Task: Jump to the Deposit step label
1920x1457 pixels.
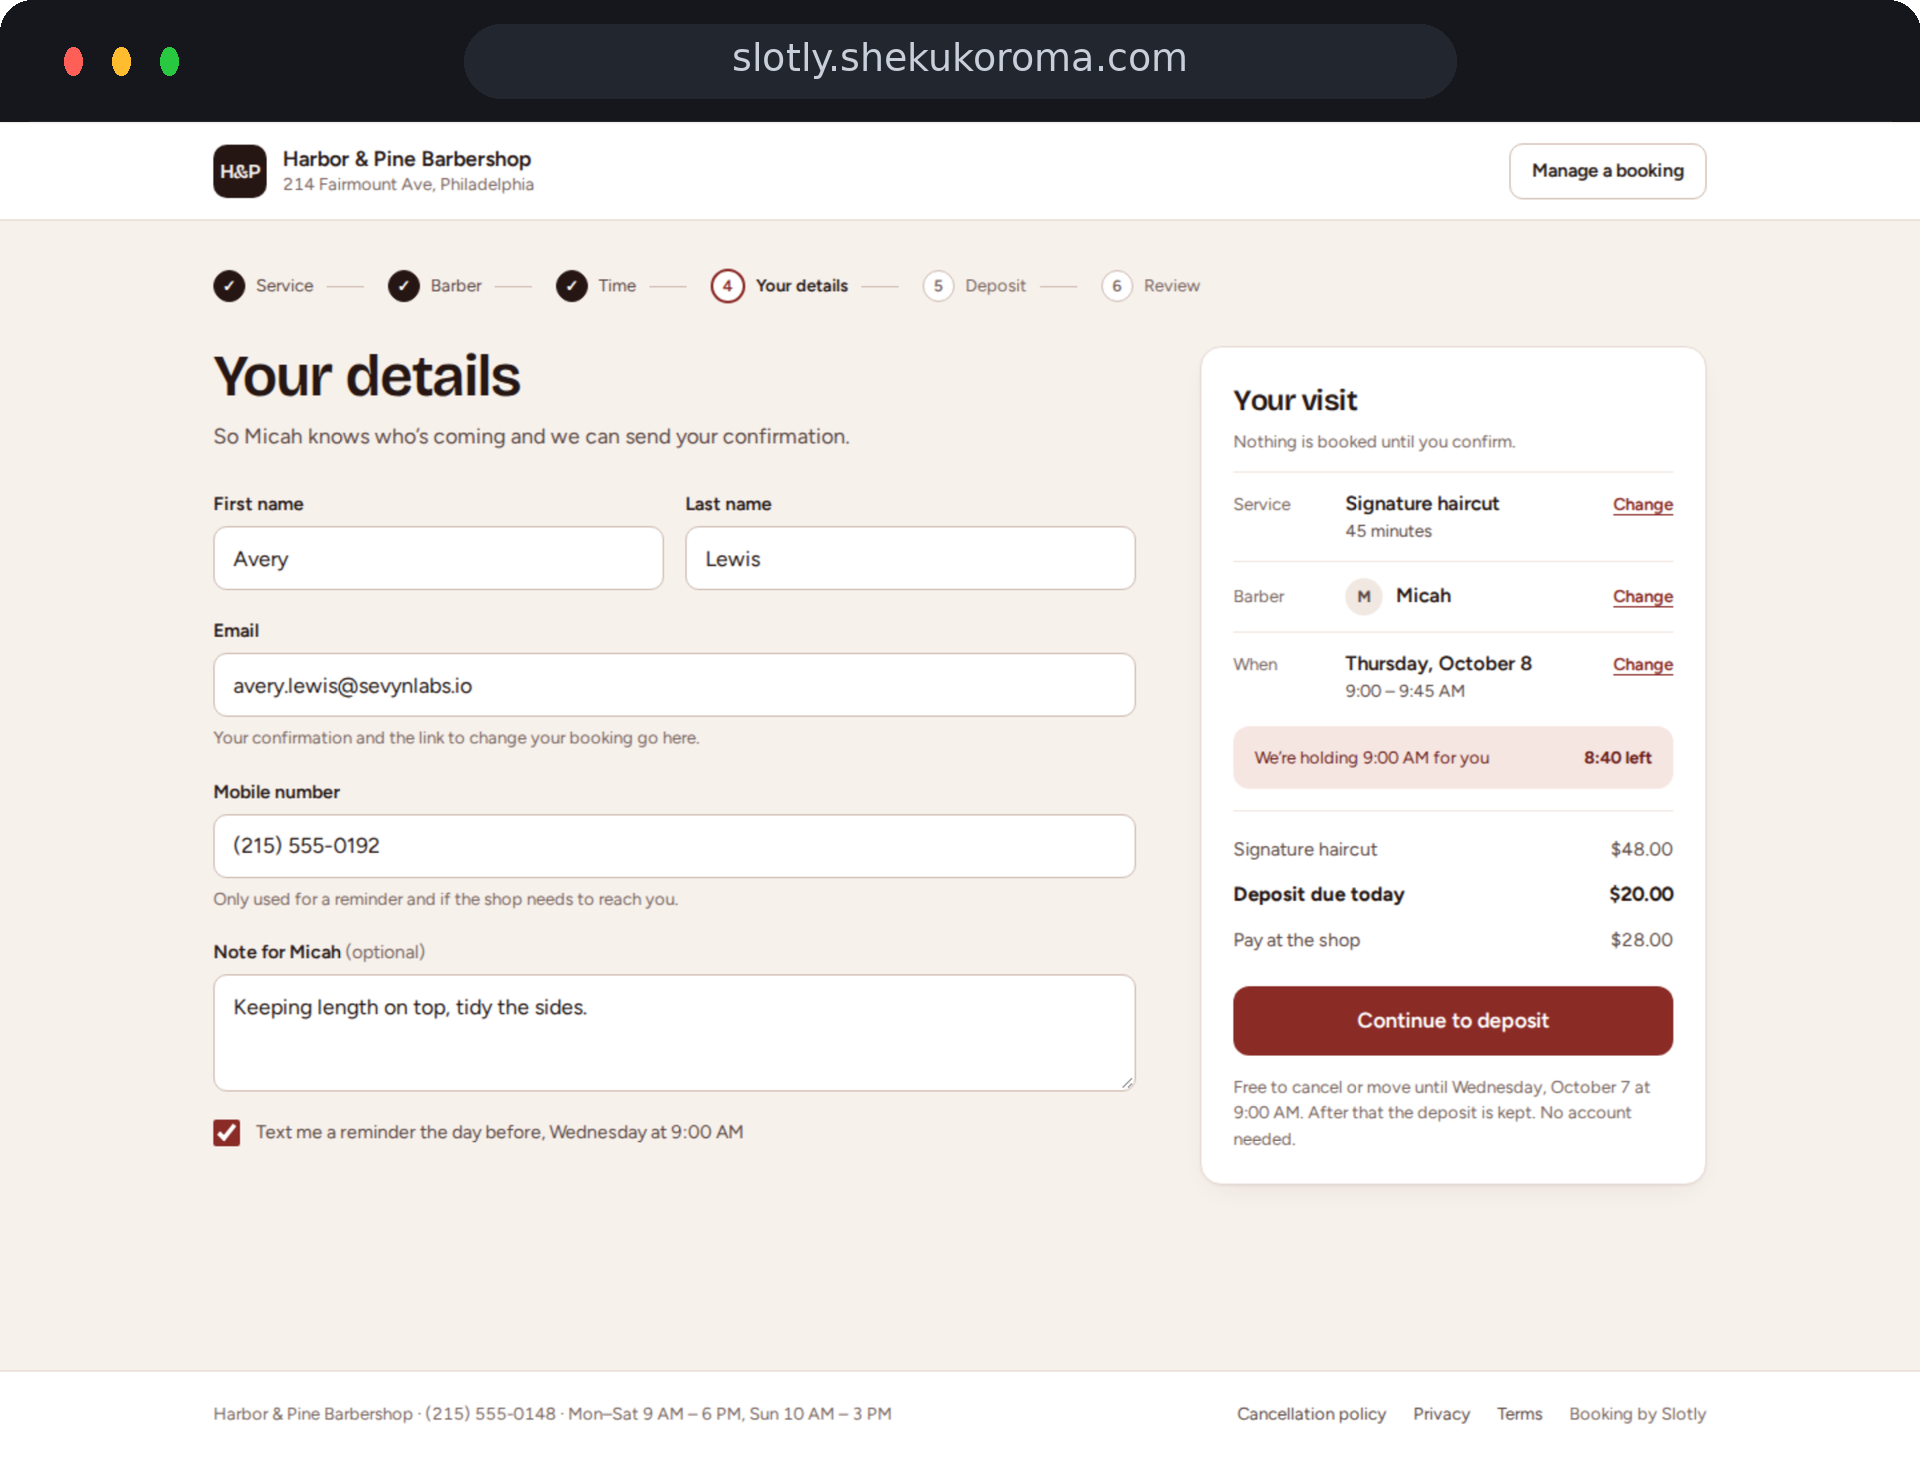Action: click(x=996, y=286)
